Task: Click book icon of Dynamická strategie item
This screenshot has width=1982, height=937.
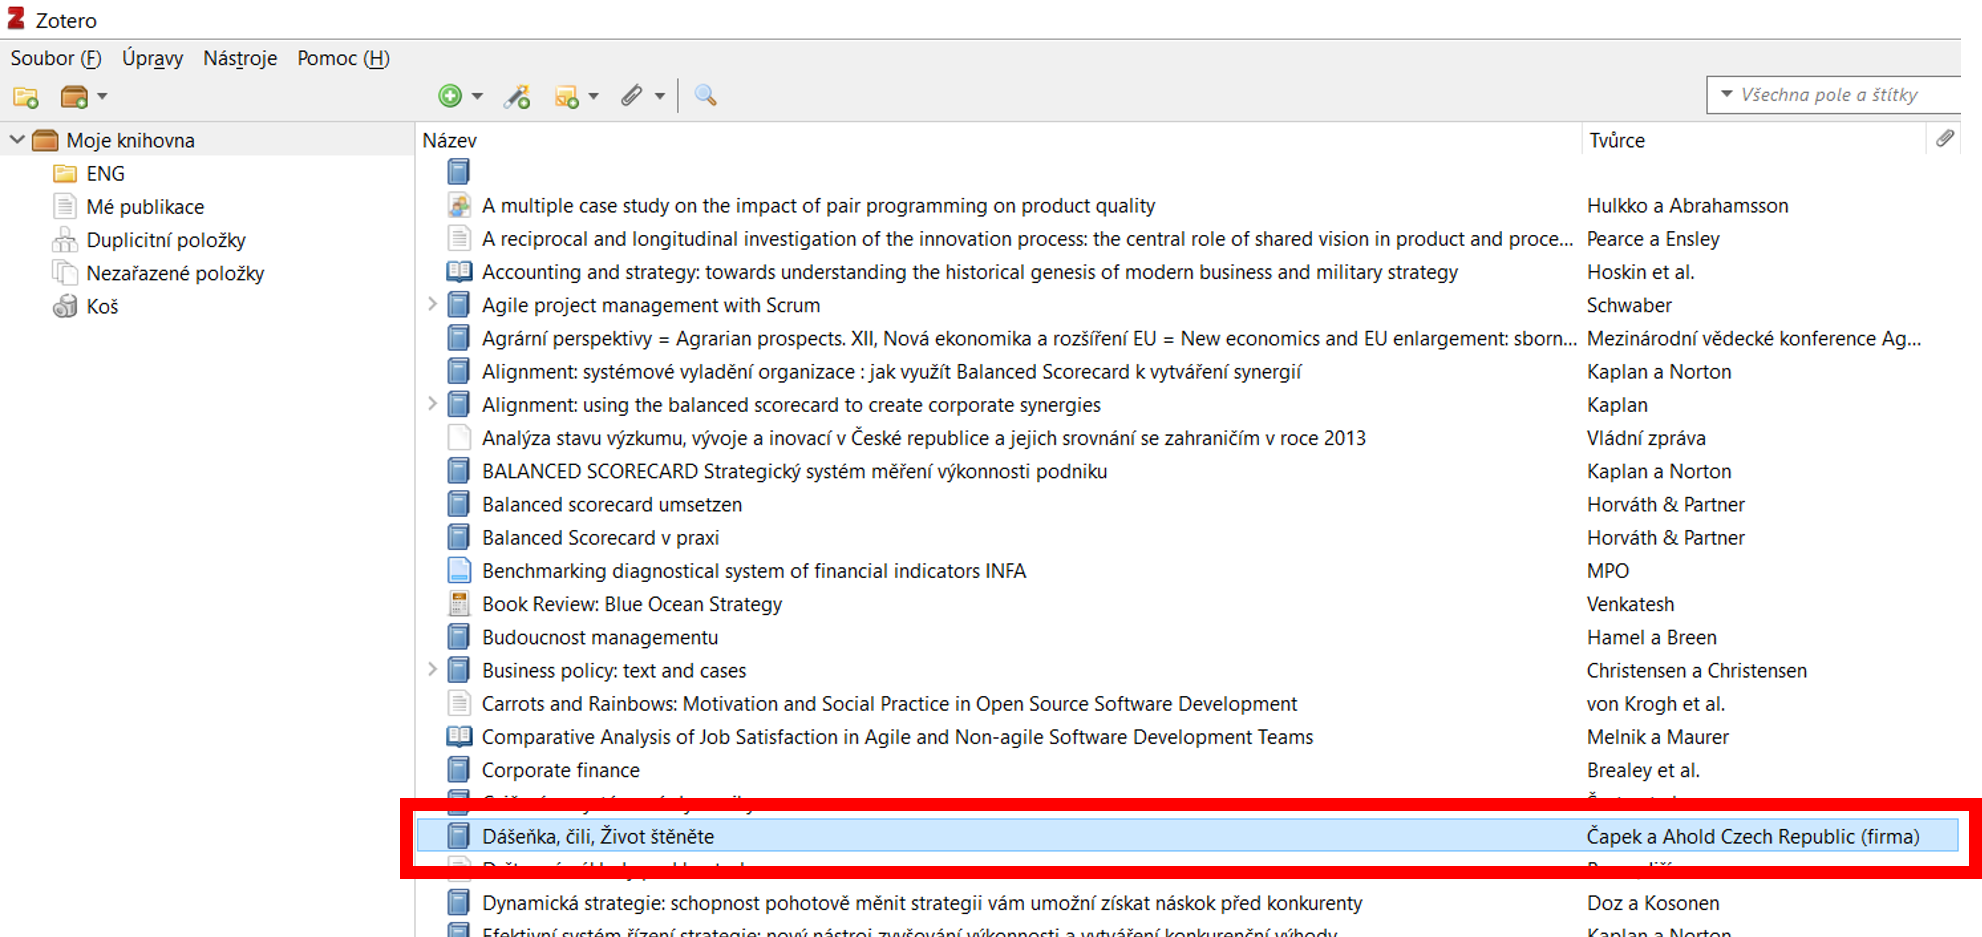Action: pyautogui.click(x=458, y=902)
